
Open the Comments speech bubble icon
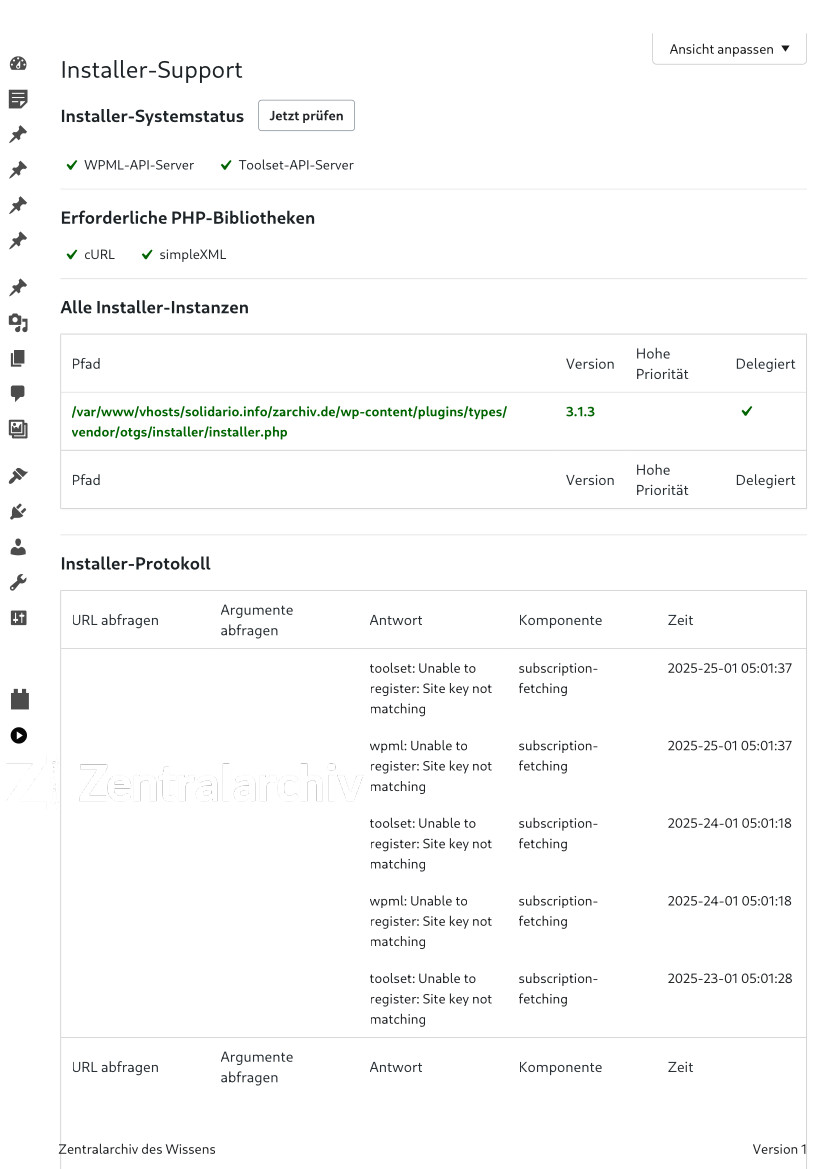coord(18,394)
